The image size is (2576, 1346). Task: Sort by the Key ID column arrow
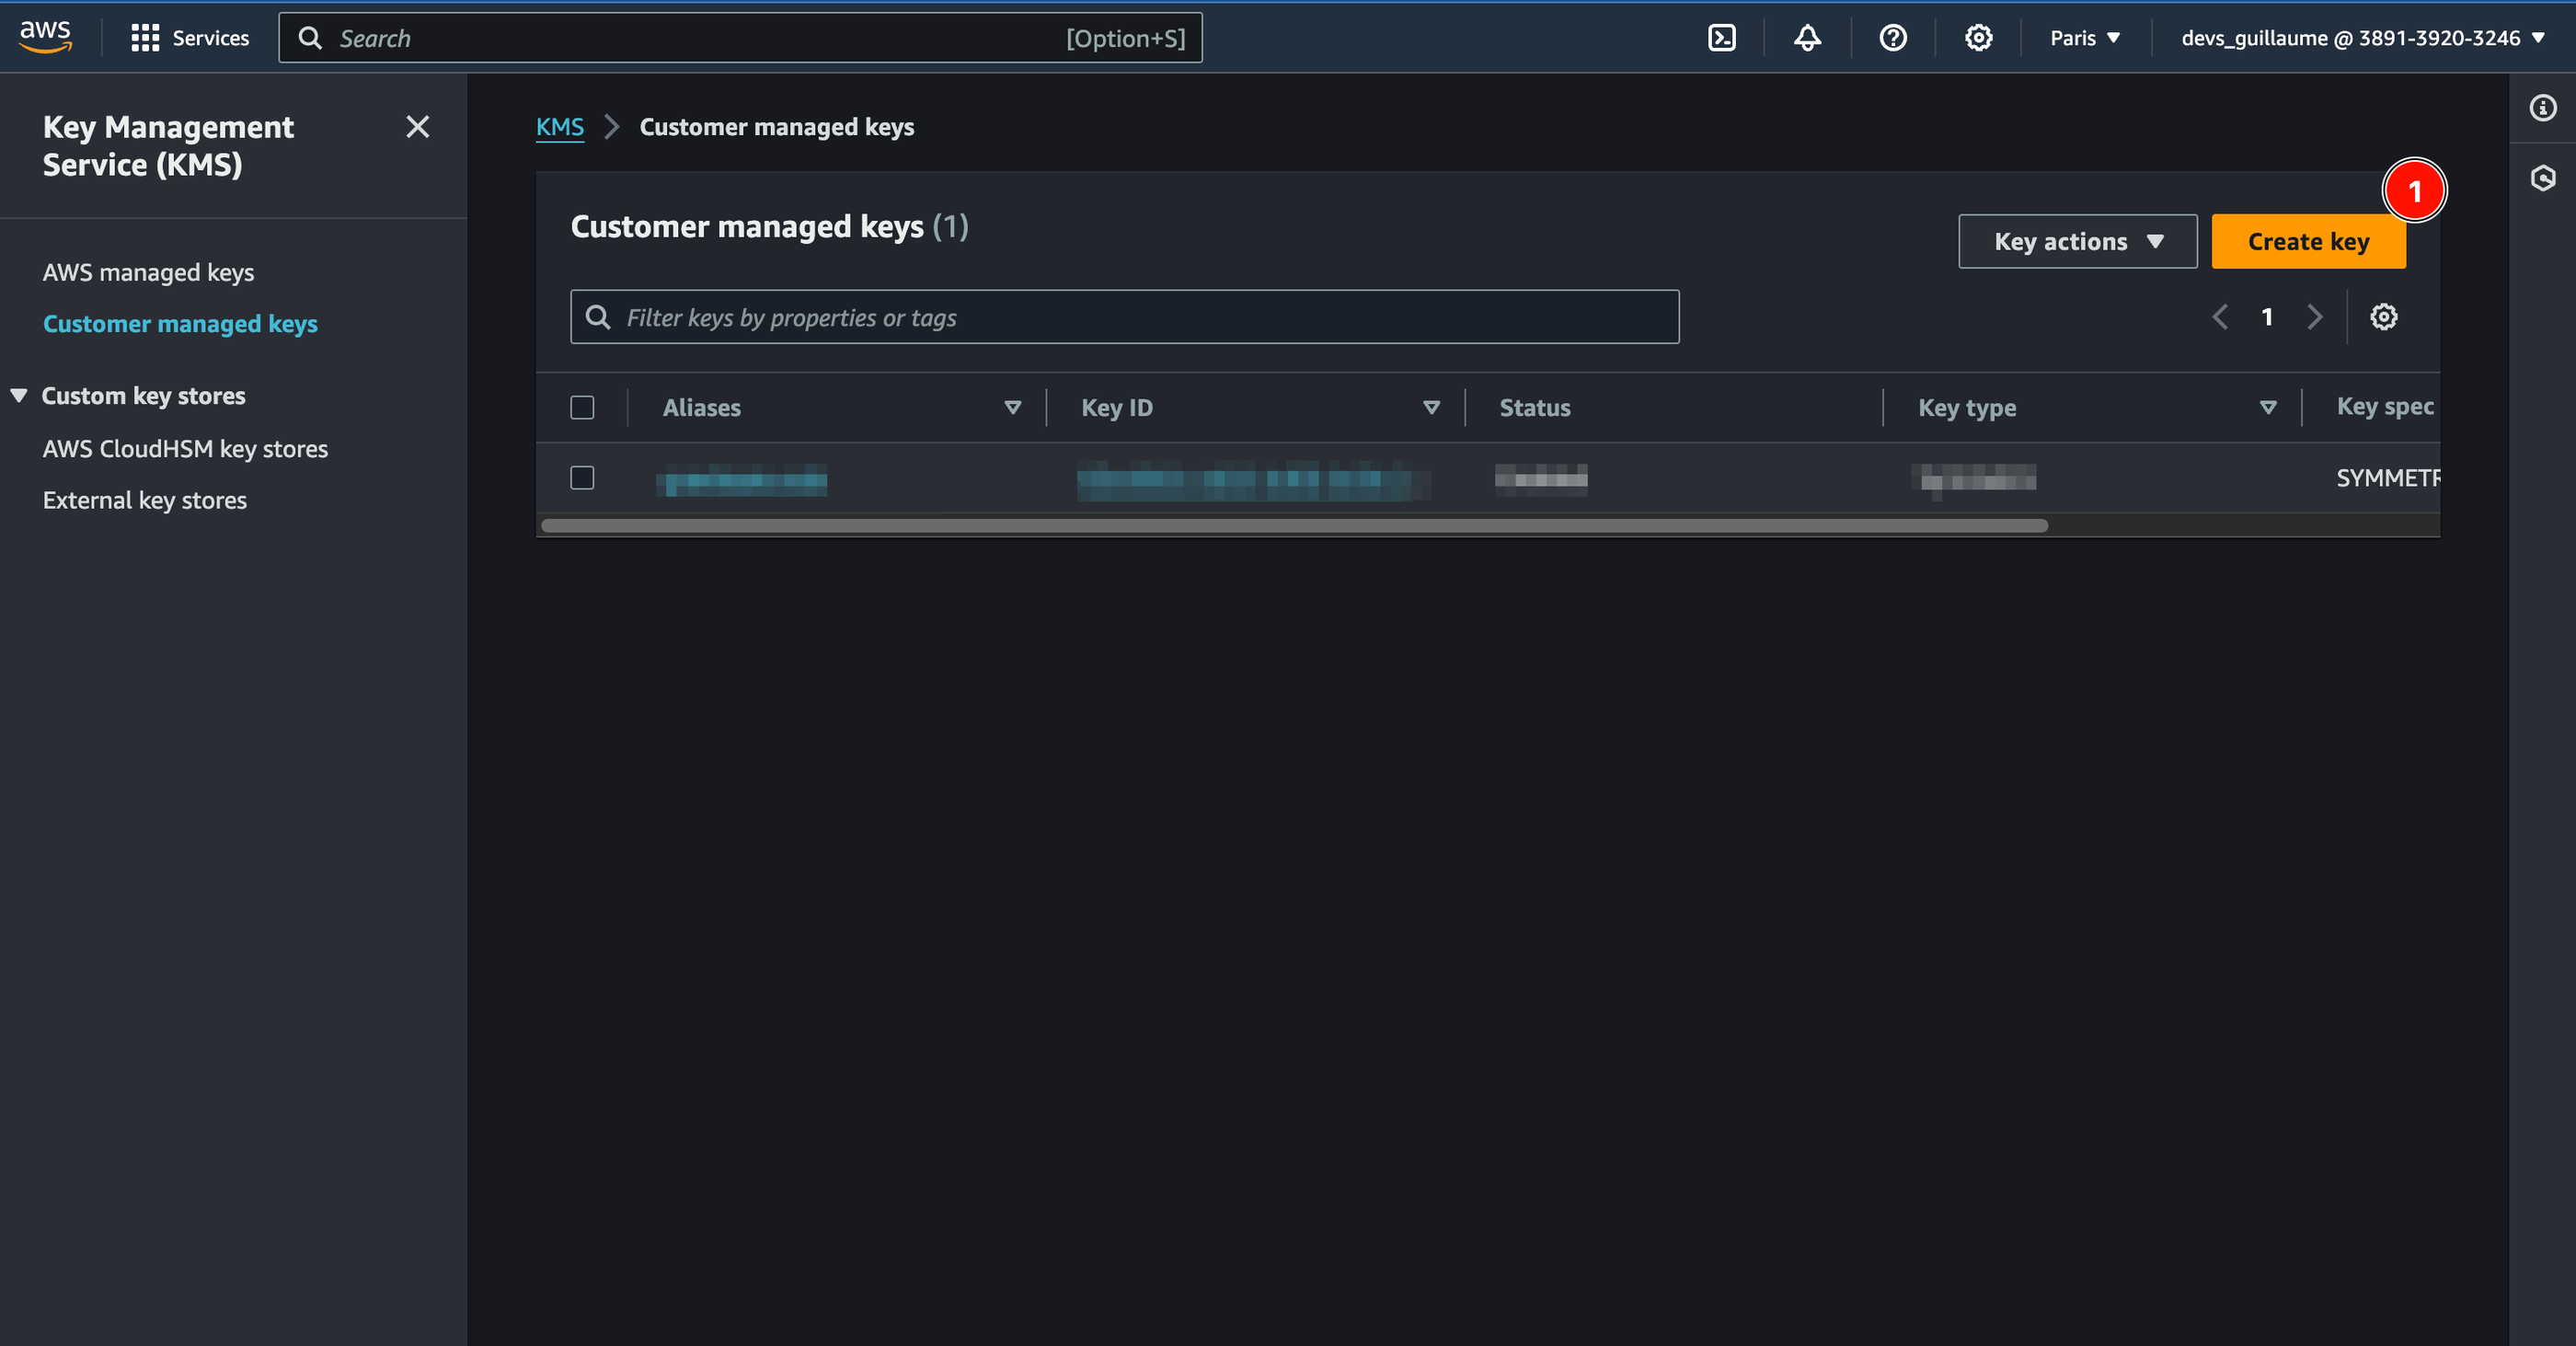pyautogui.click(x=1431, y=408)
